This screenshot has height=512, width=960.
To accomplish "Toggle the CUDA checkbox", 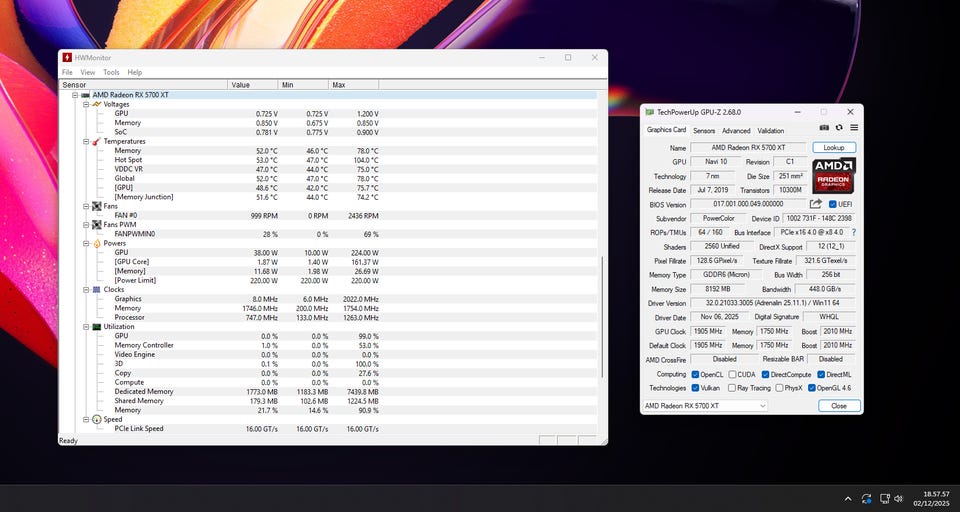I will click(x=731, y=374).
